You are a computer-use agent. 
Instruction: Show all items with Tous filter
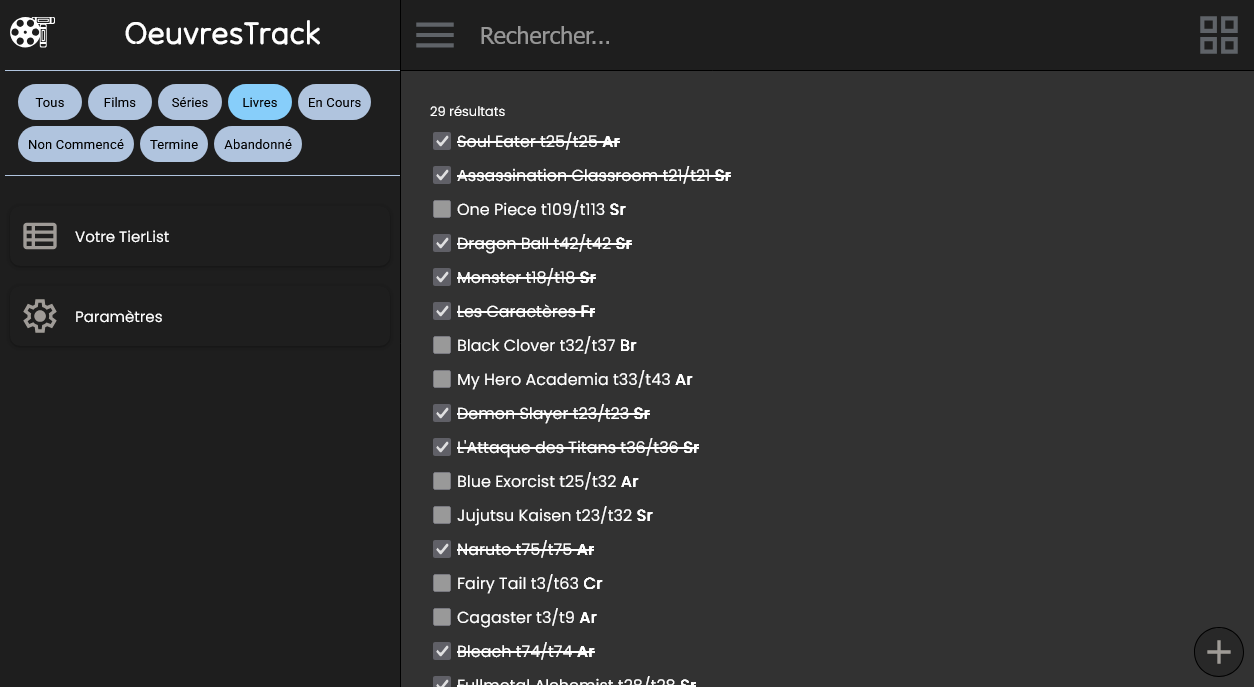[50, 102]
